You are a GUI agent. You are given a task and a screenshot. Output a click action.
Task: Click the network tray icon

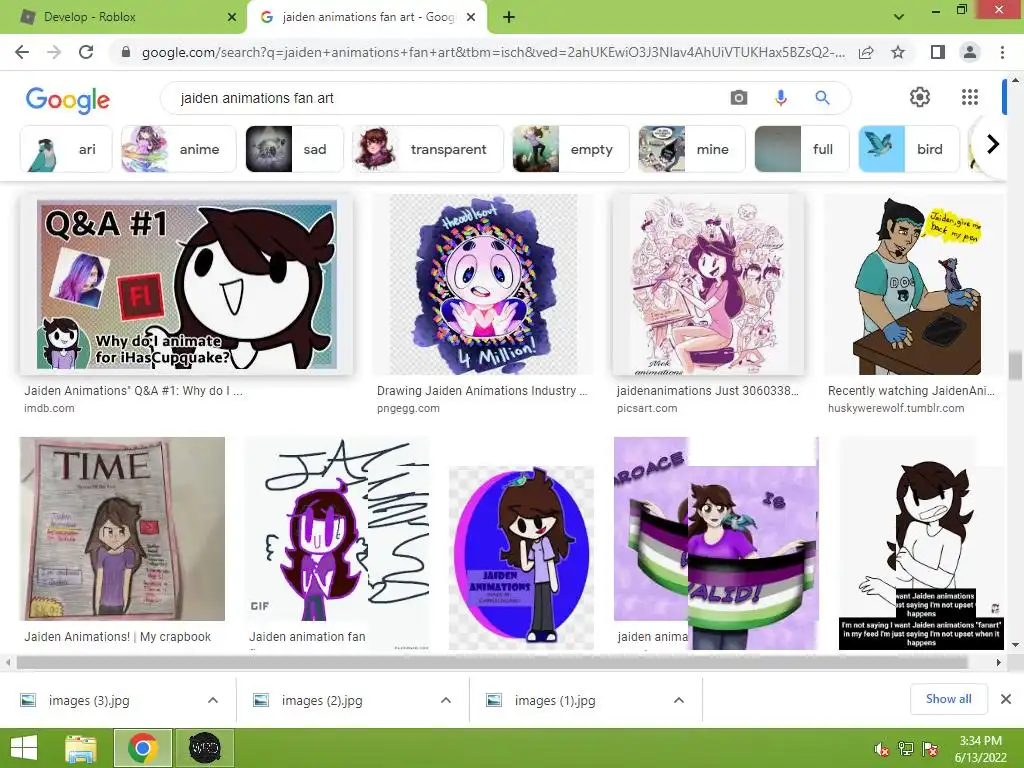(906, 749)
